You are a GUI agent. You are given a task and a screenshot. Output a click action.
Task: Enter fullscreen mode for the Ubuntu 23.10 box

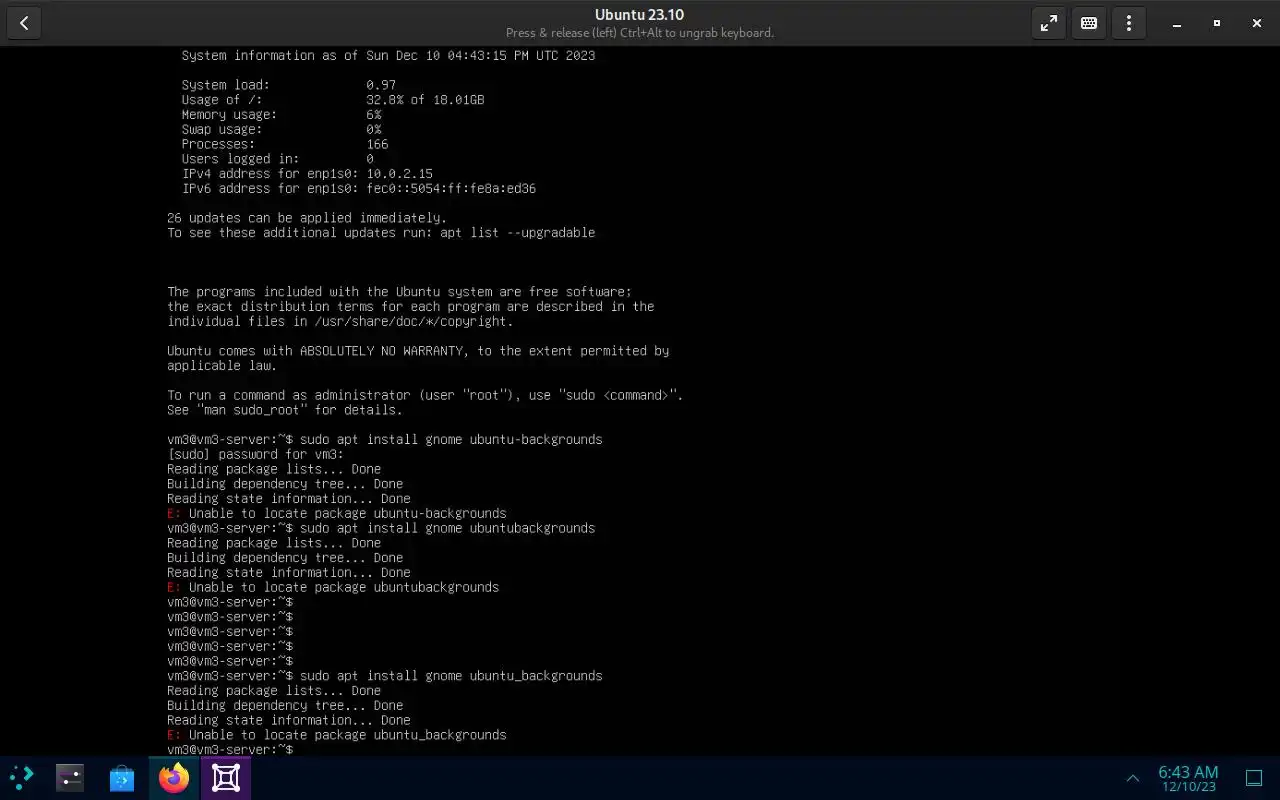coord(1049,23)
